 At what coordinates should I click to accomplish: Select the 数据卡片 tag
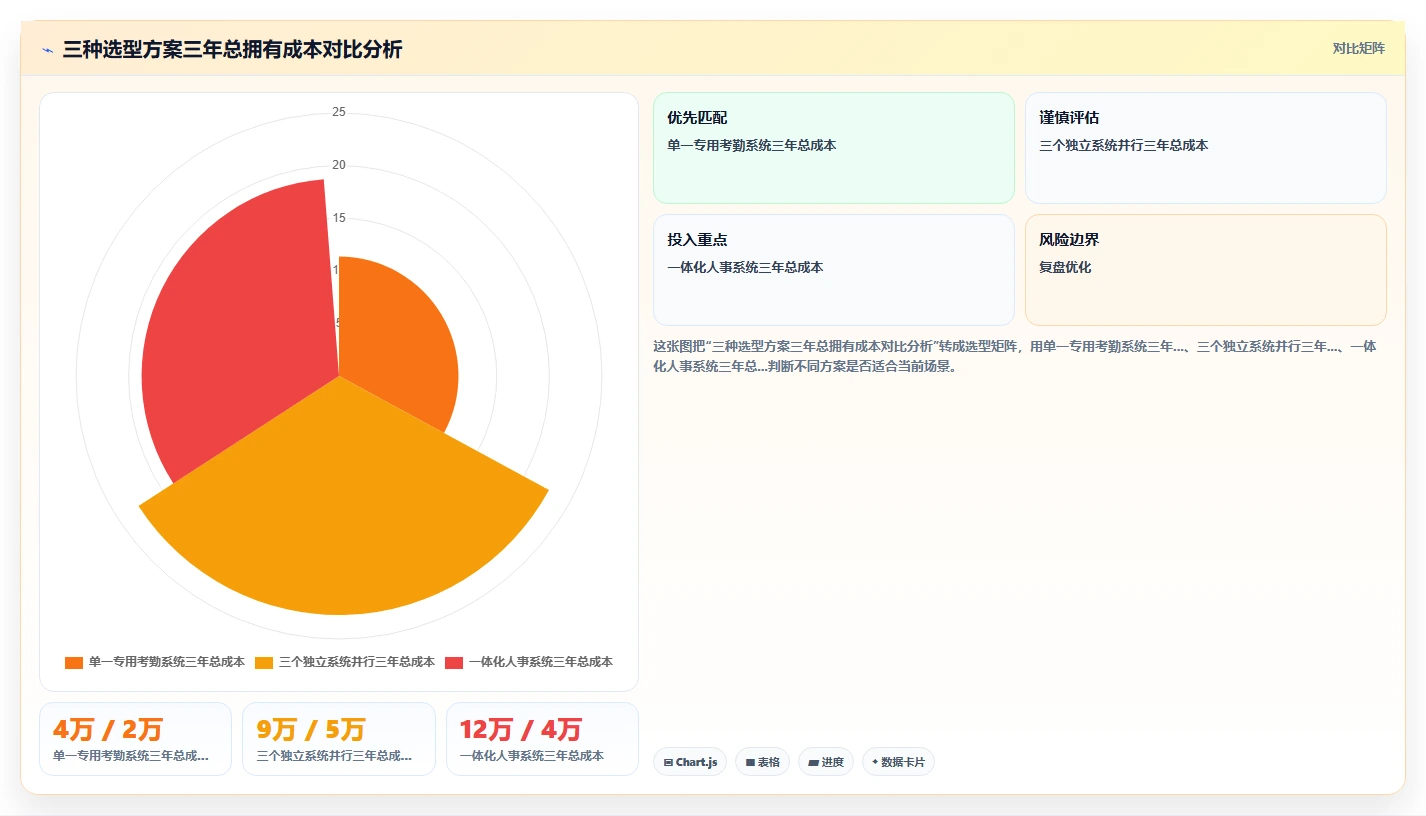[x=898, y=762]
